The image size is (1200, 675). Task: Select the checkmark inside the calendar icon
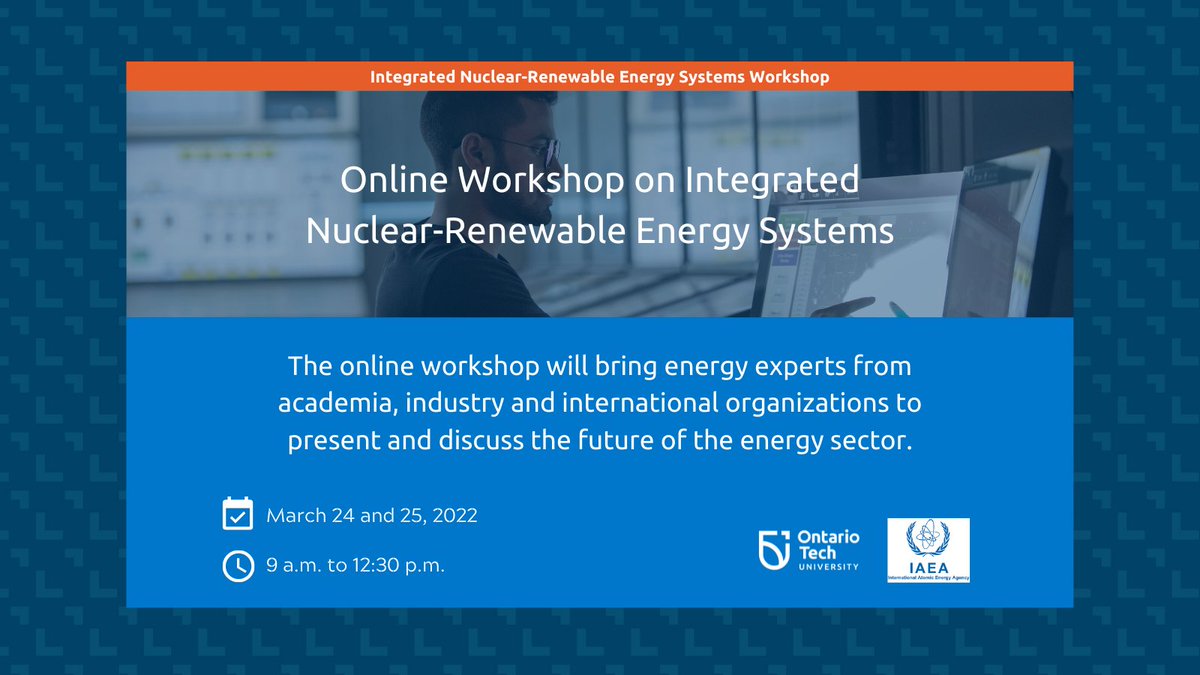click(236, 518)
